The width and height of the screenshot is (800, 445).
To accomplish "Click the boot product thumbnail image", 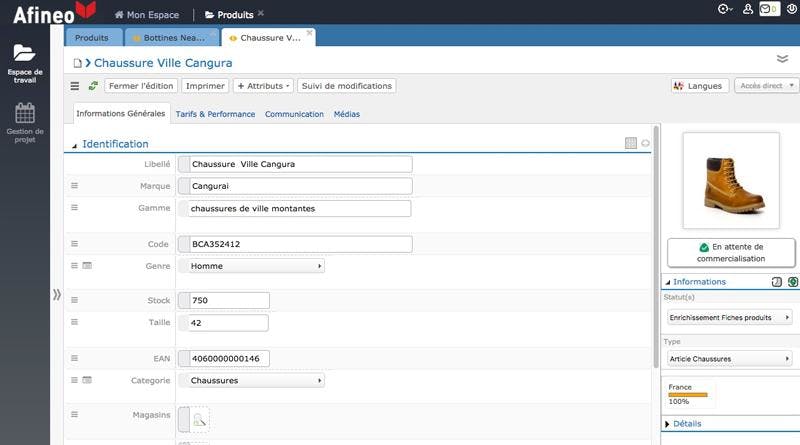I will (x=731, y=180).
